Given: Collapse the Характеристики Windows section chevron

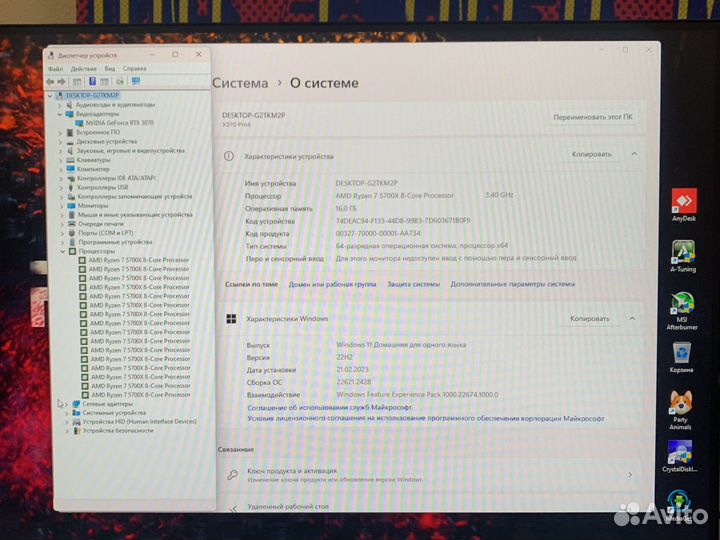Looking at the screenshot, I should [632, 318].
